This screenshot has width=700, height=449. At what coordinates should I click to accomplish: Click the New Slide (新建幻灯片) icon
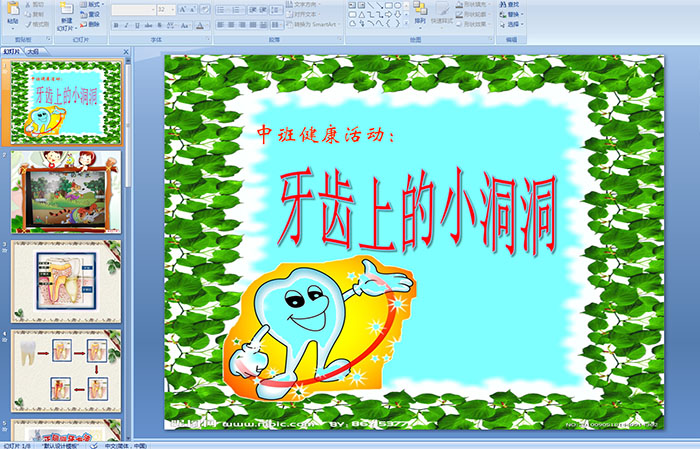pos(66,9)
